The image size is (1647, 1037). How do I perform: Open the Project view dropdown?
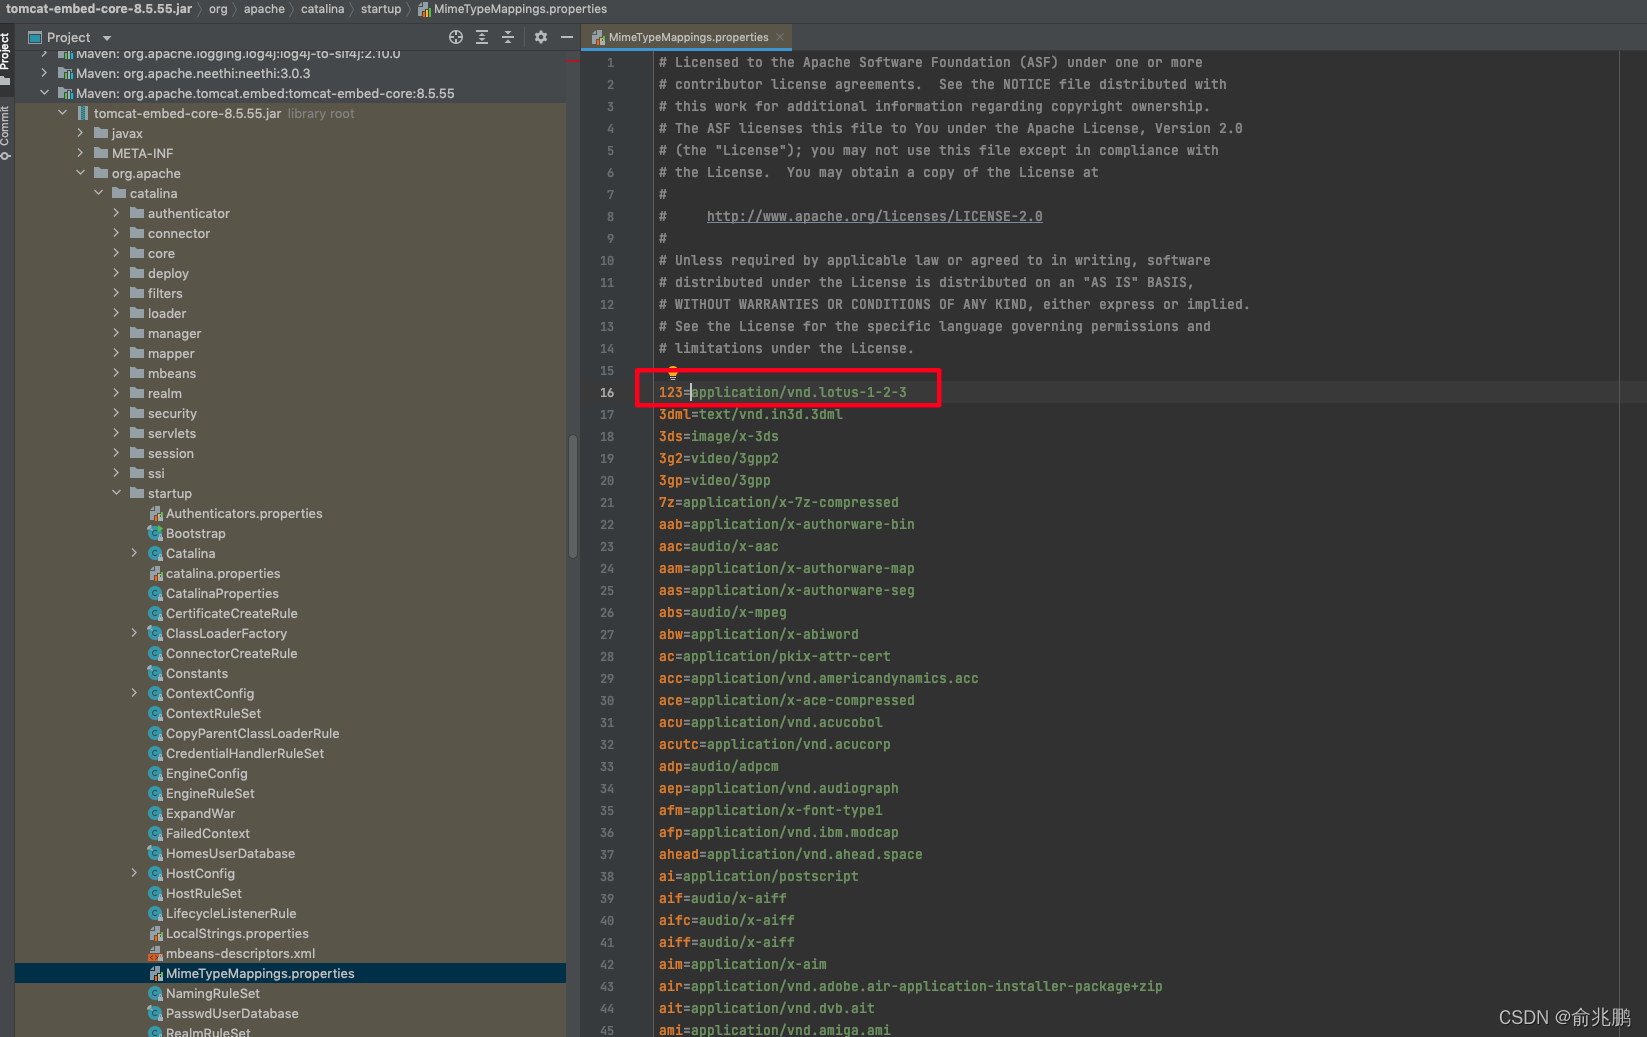click(x=107, y=38)
